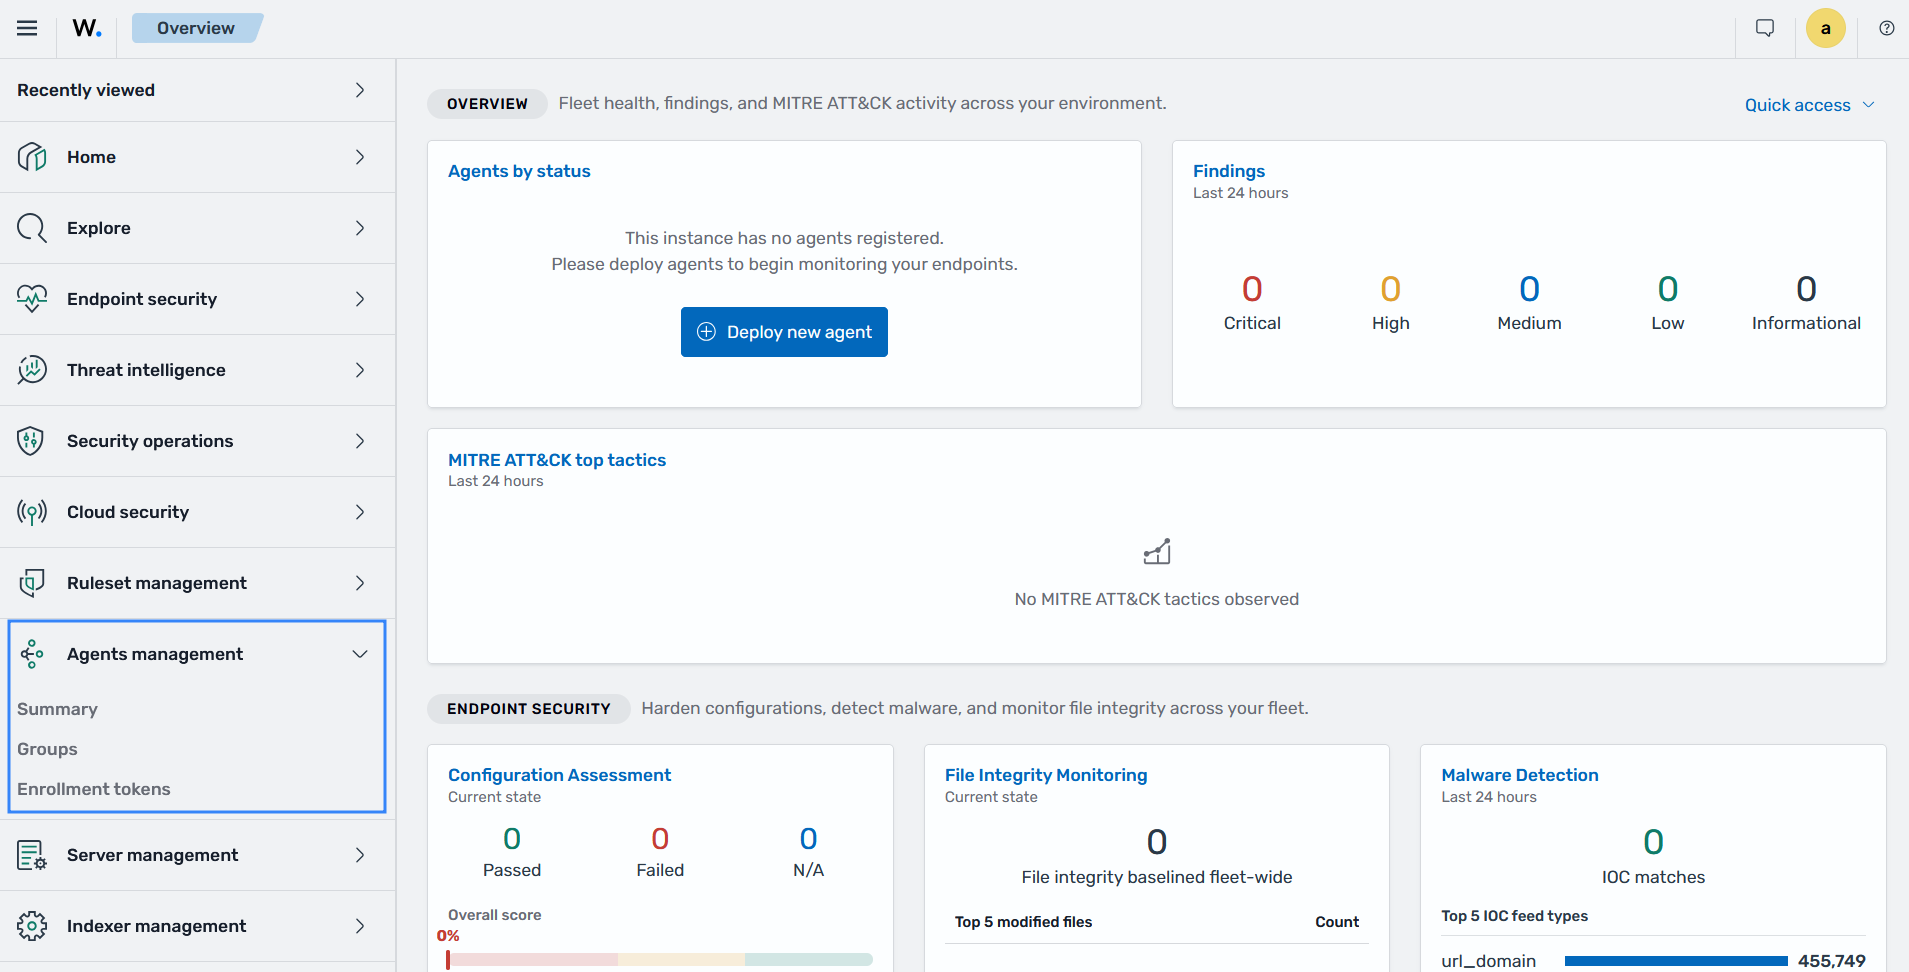Click the Server management icon

[x=32, y=855]
